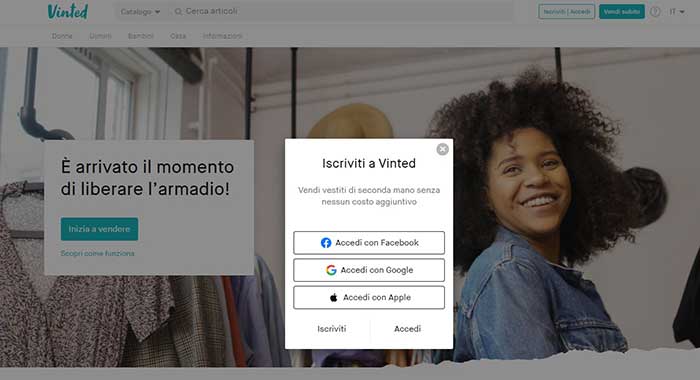Open the Informazioni menu item
This screenshot has height=380, width=700.
click(222, 36)
